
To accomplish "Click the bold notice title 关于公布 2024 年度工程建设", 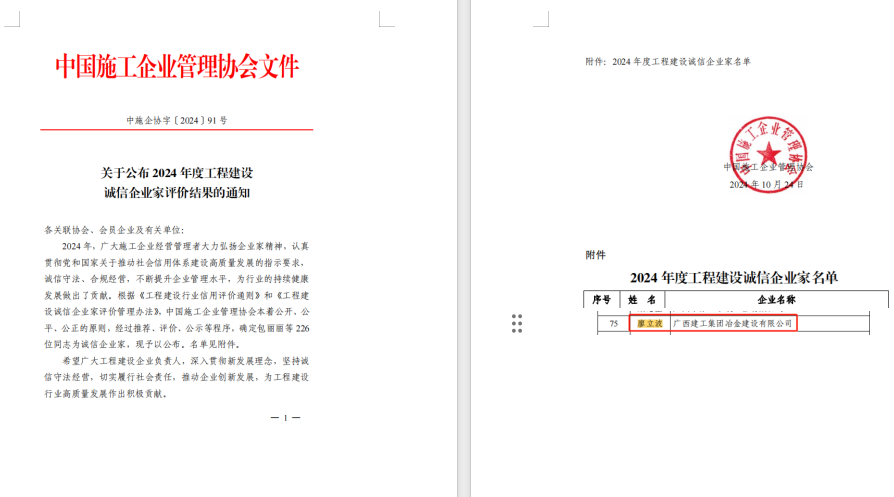I will coord(177,173).
